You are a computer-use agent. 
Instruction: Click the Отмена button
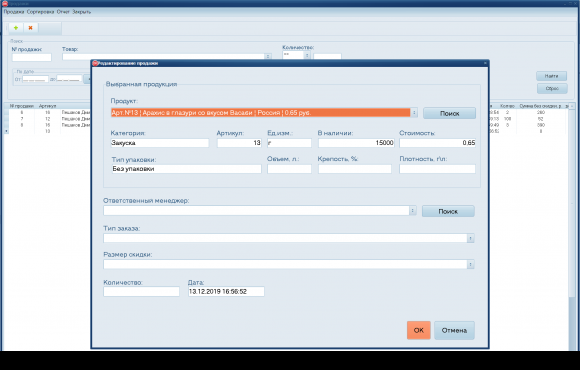[454, 330]
